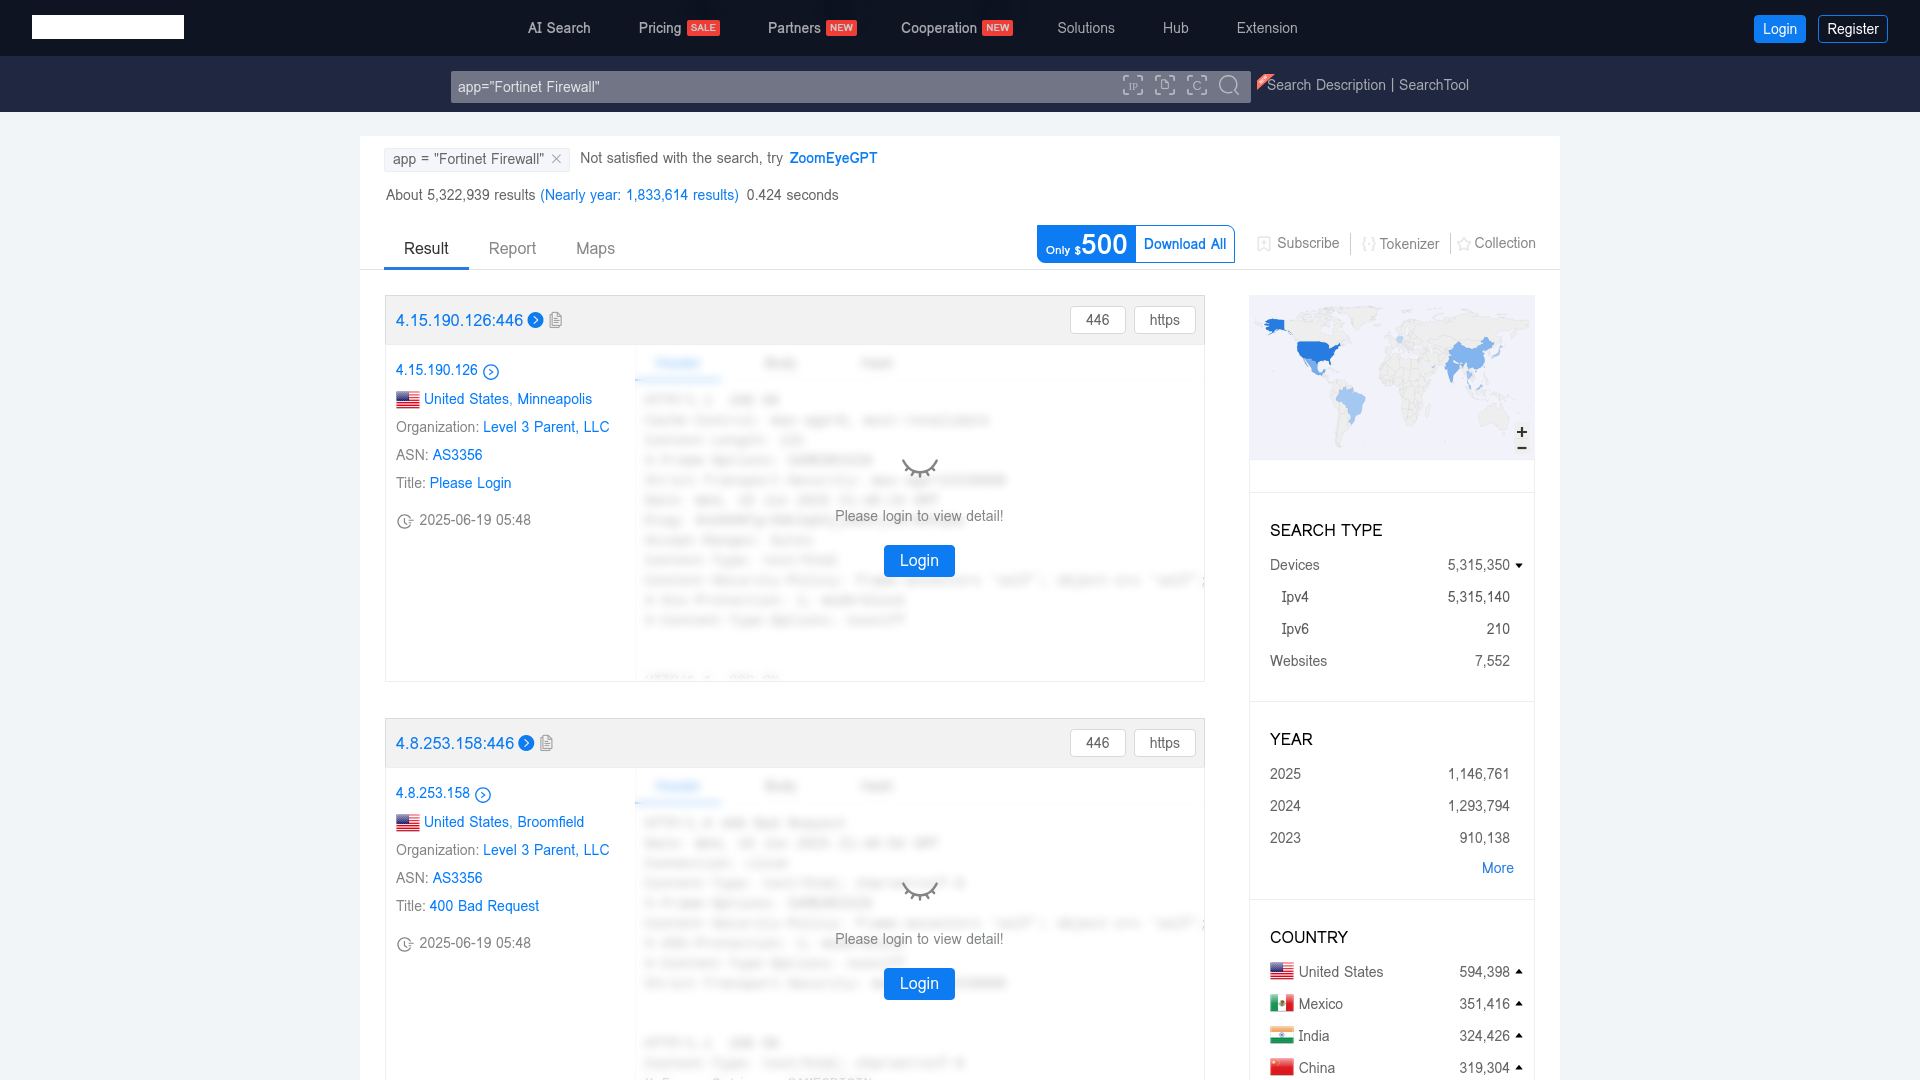Click the 446 port tag of 4.15.190.126
The image size is (1920, 1080).
coord(1097,320)
